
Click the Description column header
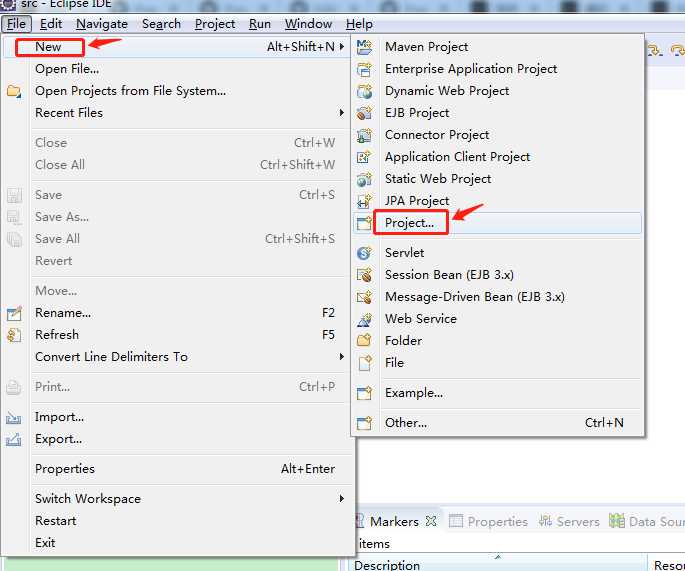coord(498,564)
